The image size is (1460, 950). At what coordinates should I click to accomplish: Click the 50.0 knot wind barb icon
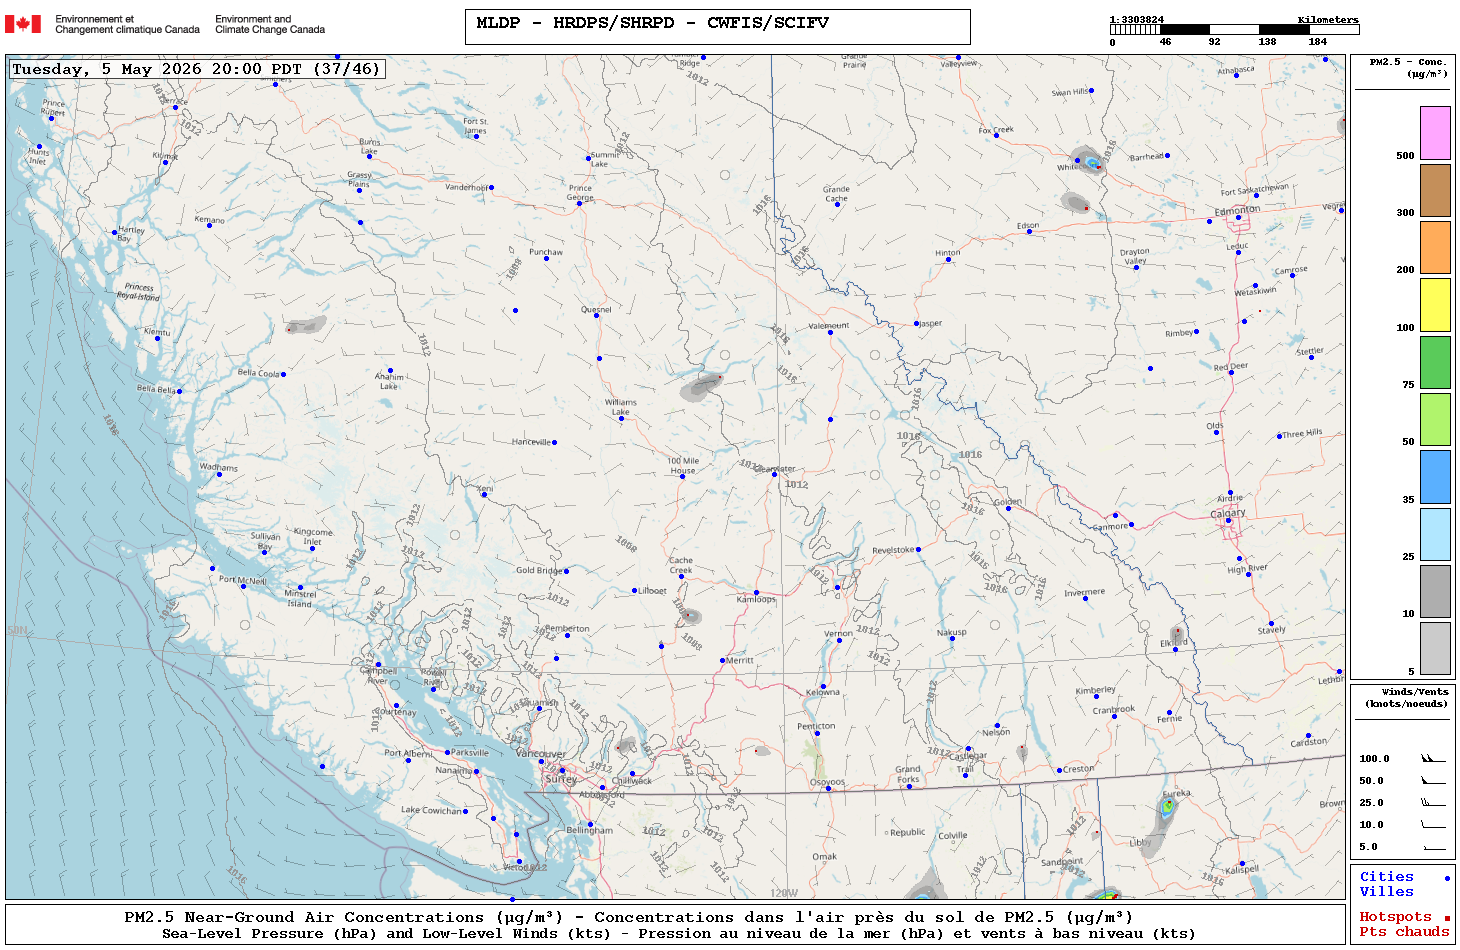click(x=1433, y=780)
